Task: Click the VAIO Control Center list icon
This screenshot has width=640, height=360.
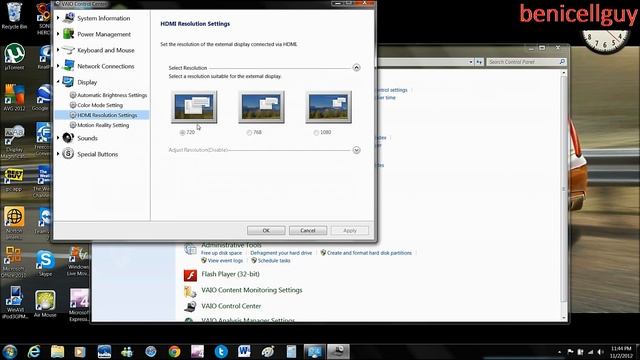Action: click(x=190, y=307)
